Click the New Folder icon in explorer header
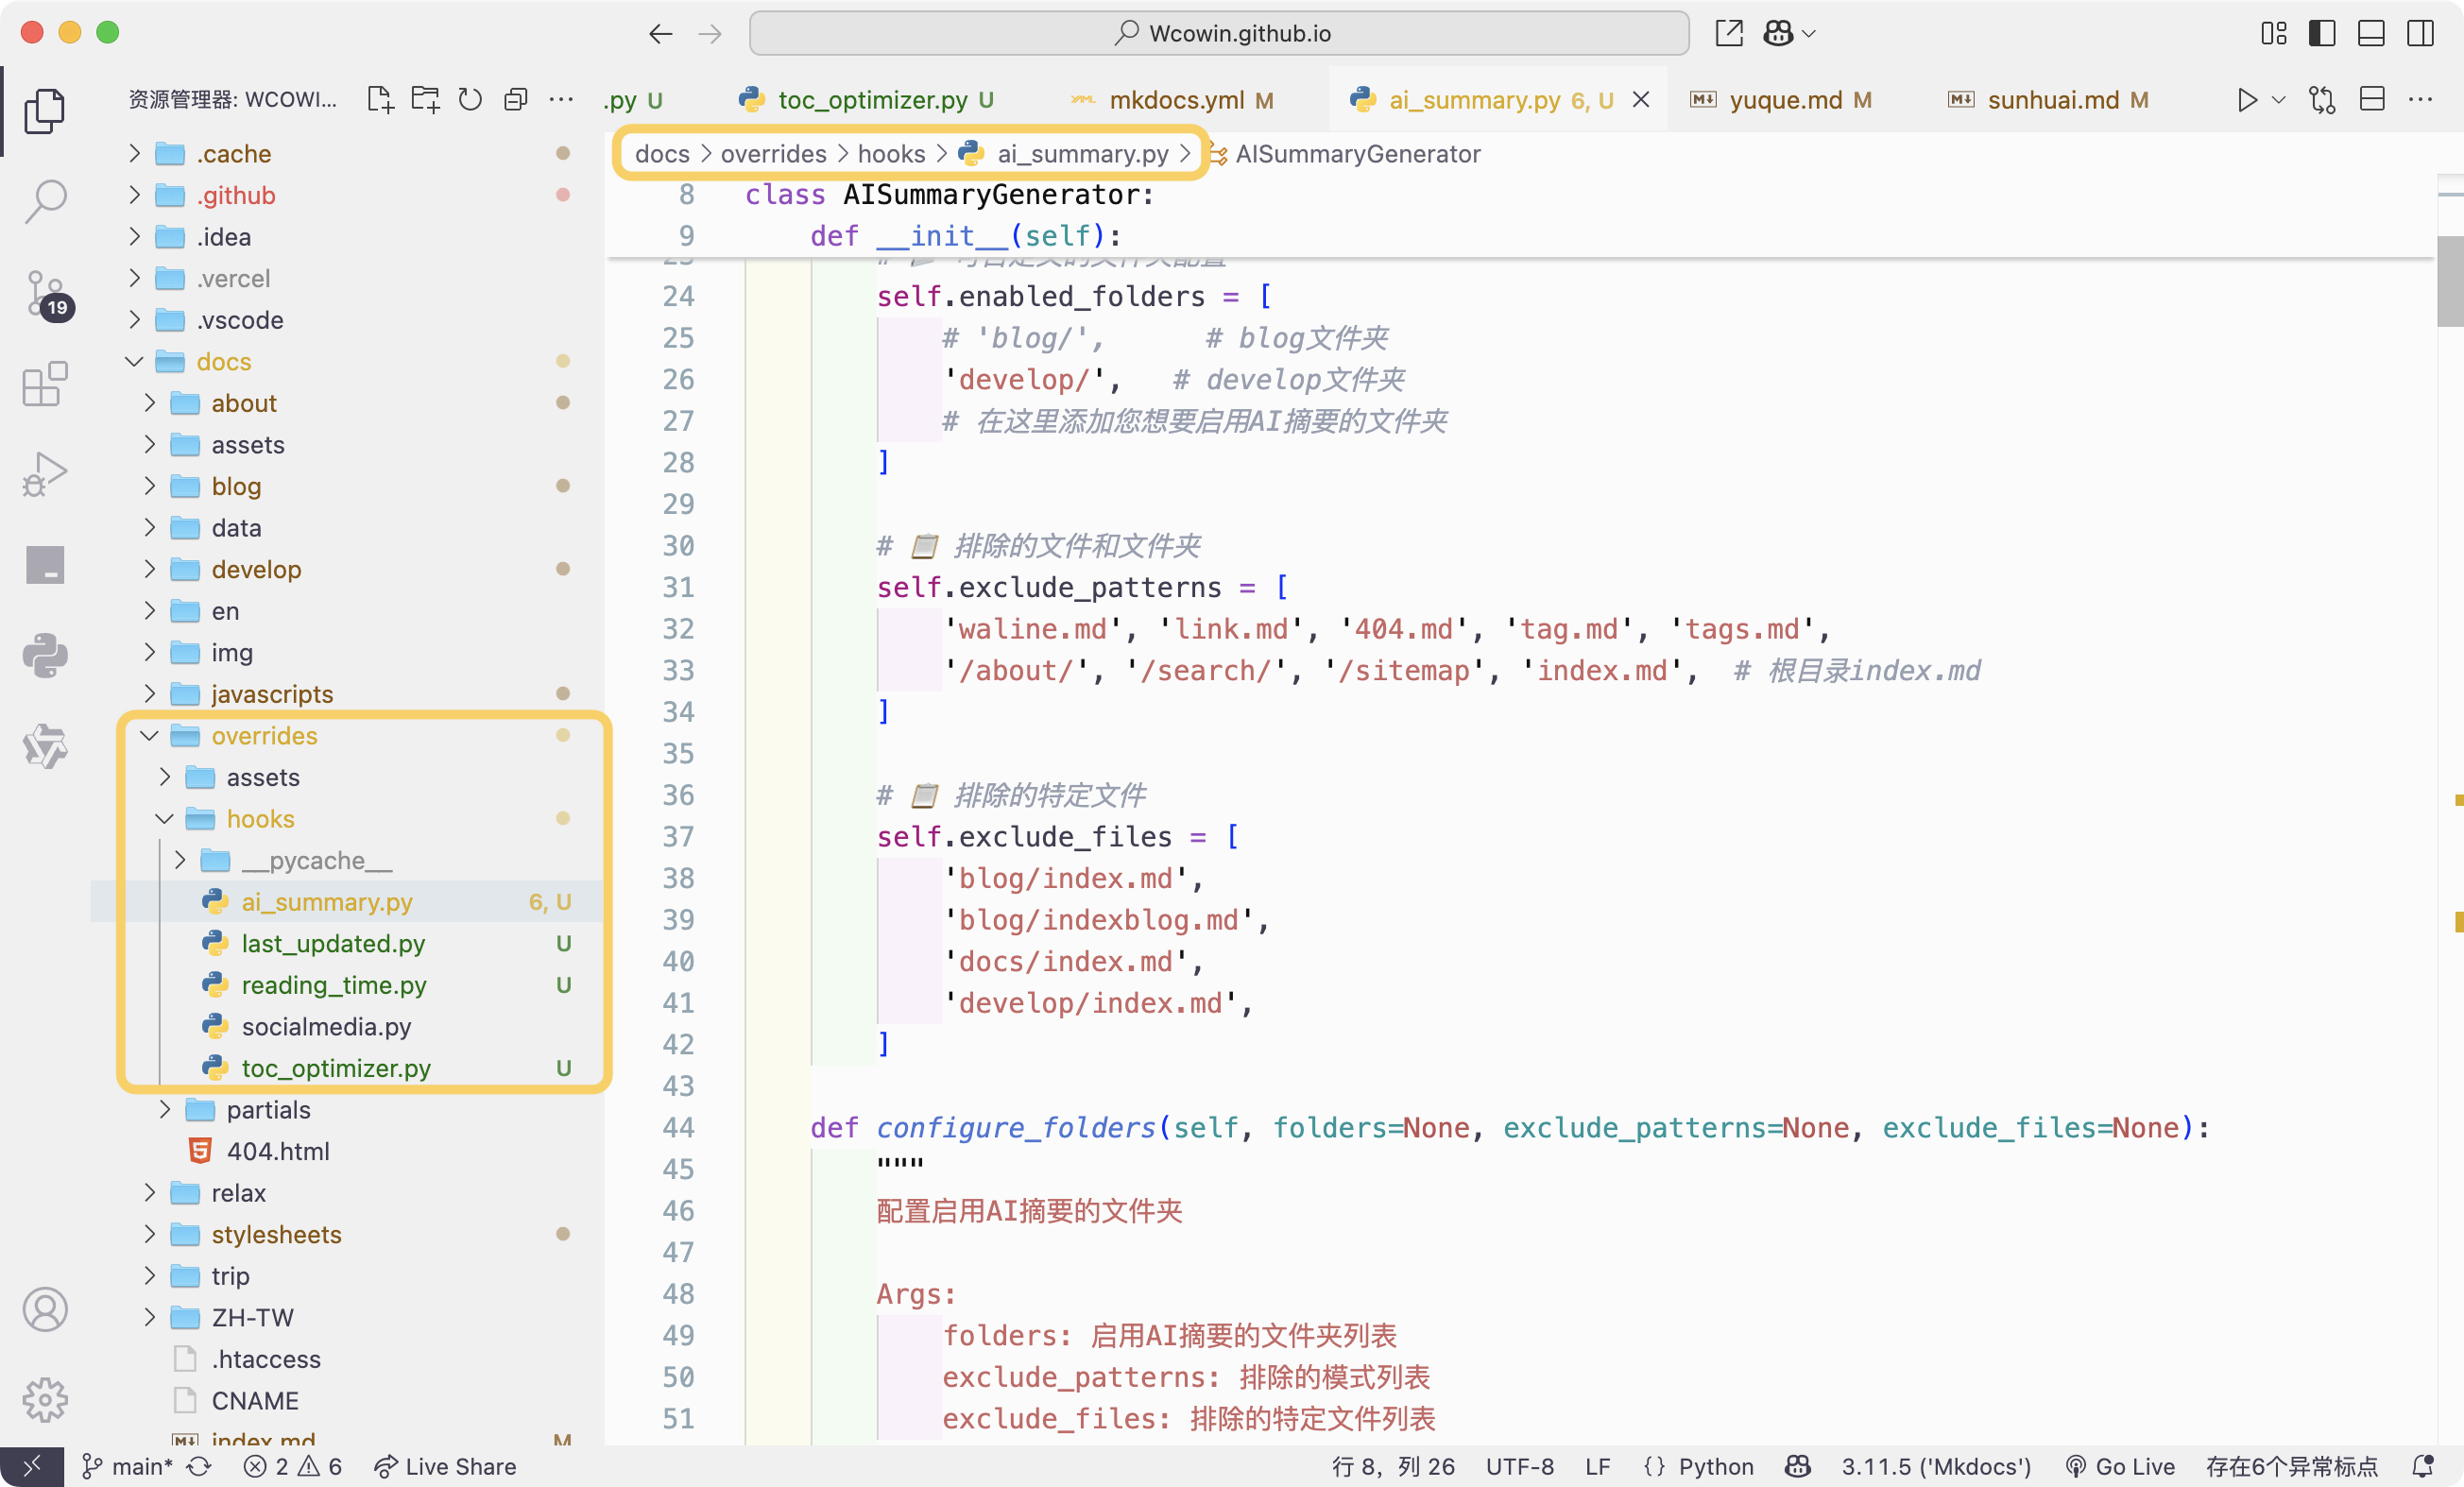This screenshot has height=1487, width=2464. [425, 99]
